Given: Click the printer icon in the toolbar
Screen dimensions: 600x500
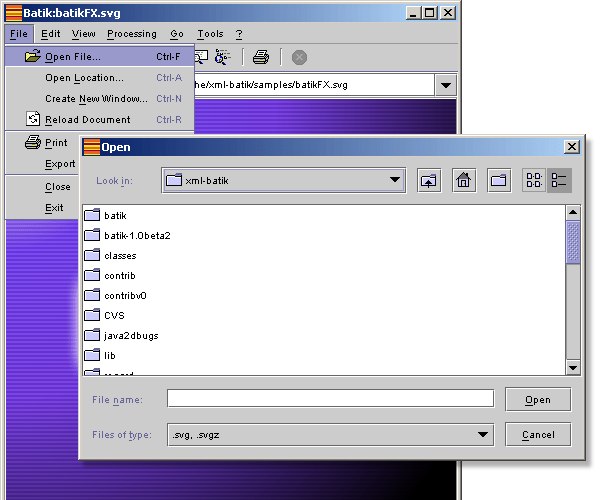Looking at the screenshot, I should click(x=261, y=57).
